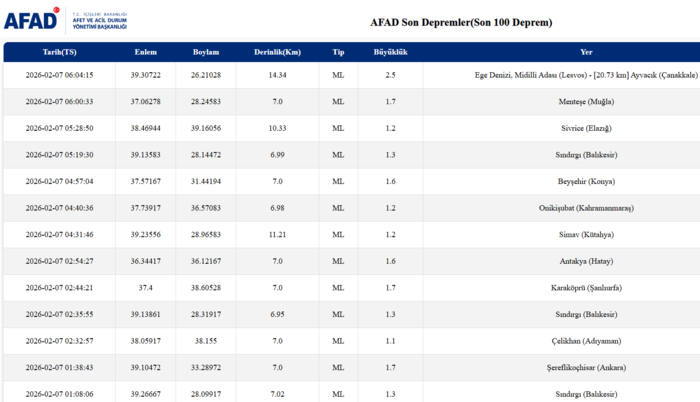Click longitude value 39.16056
The image size is (700, 402).
[206, 128]
